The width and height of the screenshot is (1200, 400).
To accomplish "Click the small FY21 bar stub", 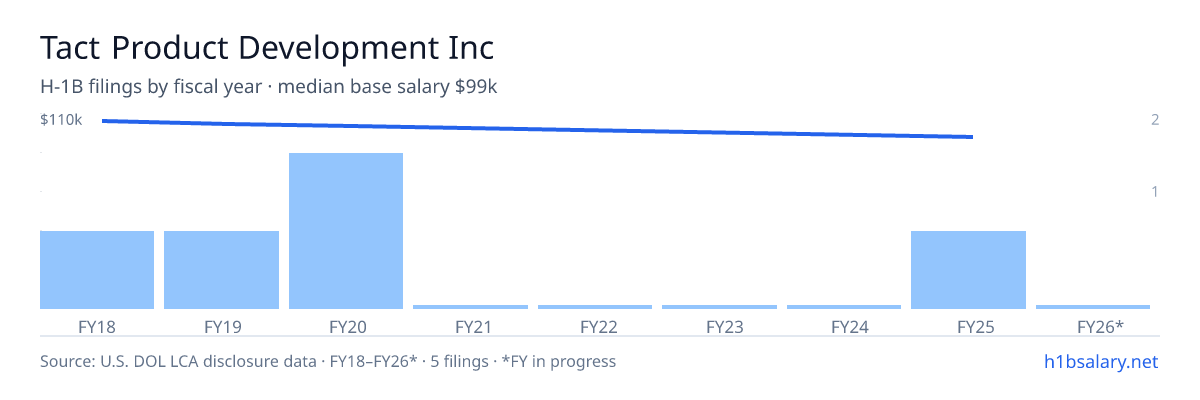I will point(470,307).
